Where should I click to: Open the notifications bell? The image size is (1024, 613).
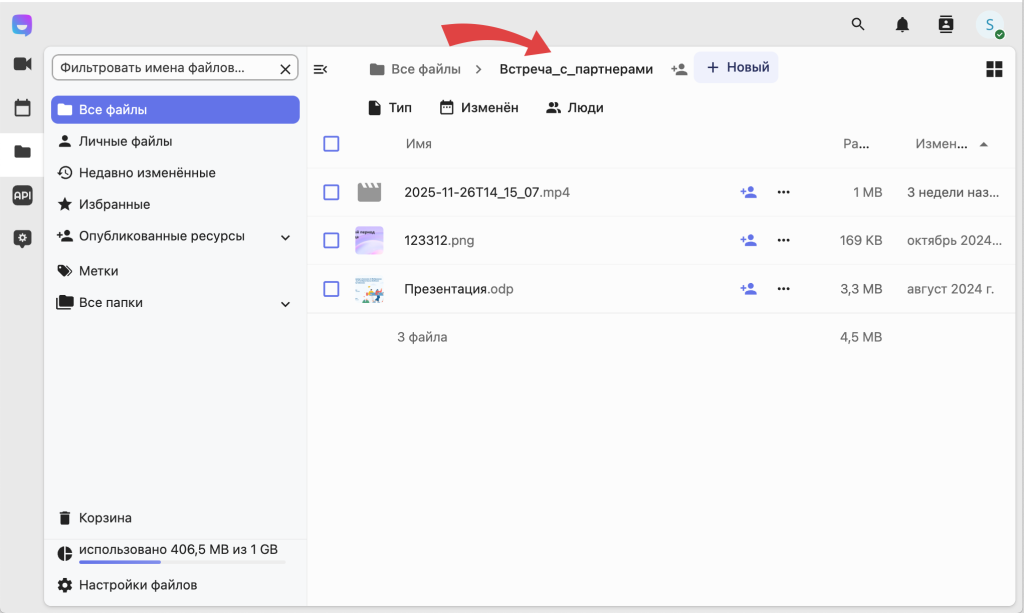click(902, 25)
